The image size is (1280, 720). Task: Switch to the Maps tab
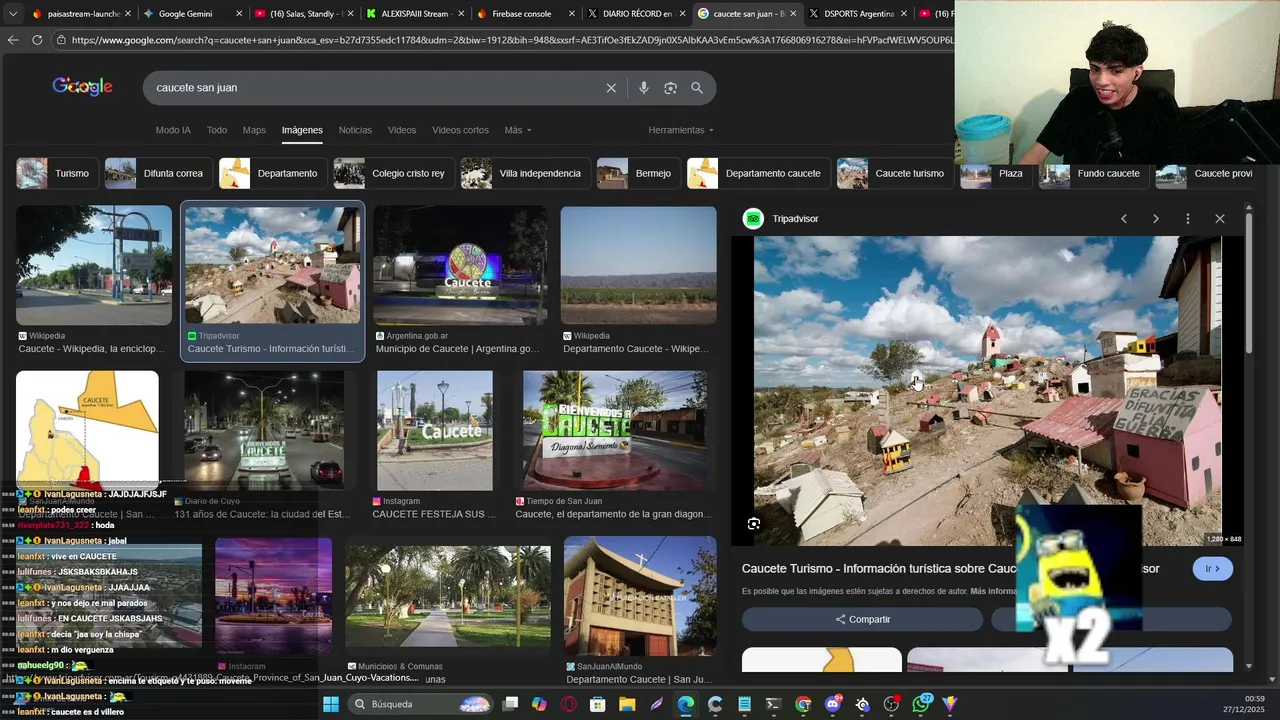coord(254,130)
